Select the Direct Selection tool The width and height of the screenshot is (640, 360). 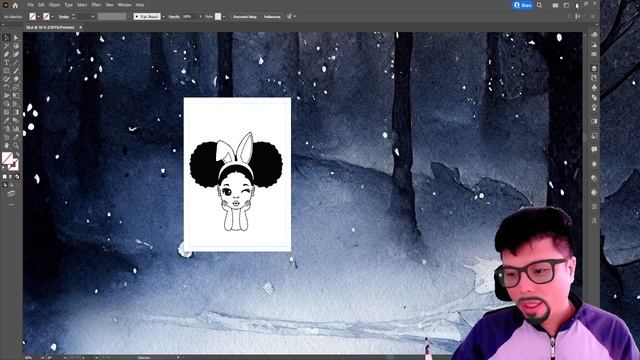16,38
